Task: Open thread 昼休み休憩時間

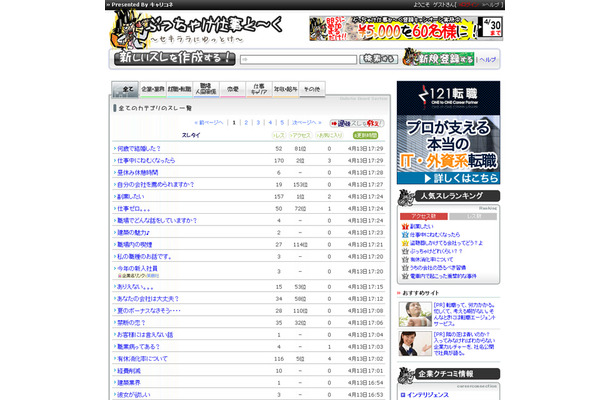Action: click(138, 172)
